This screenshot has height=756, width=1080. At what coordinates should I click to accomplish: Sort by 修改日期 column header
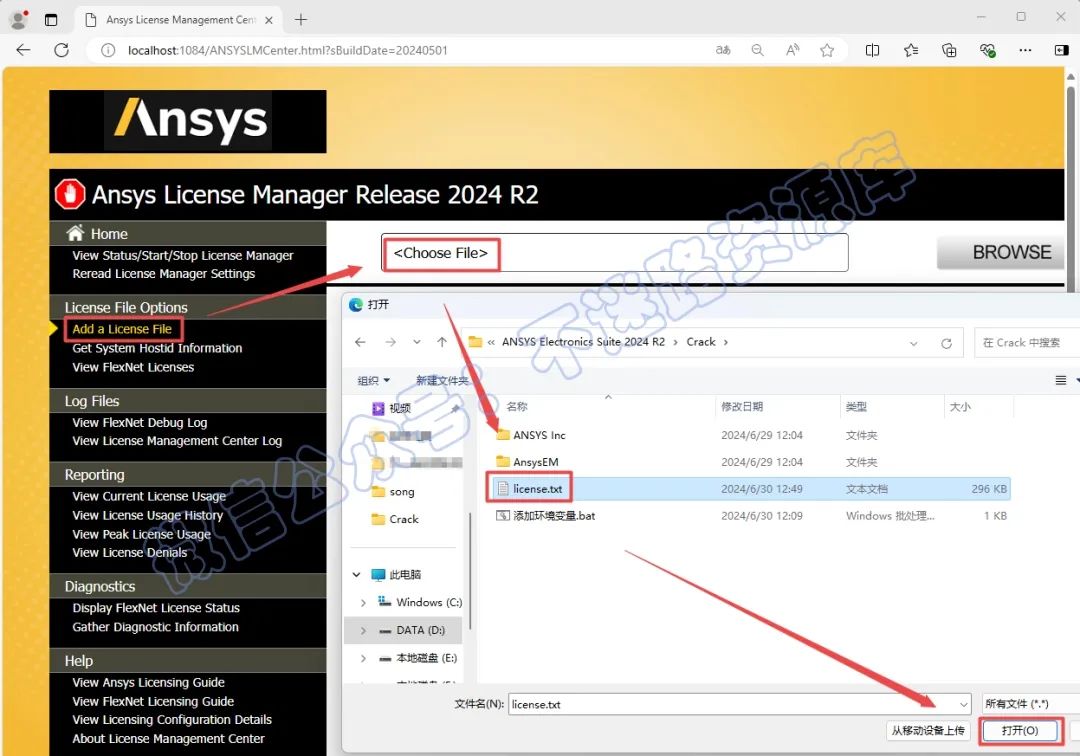742,406
